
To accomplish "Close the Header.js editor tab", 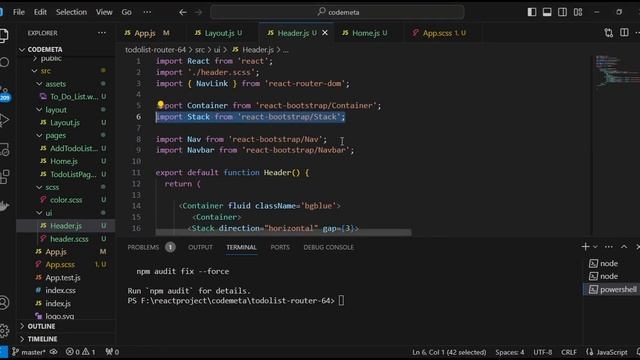I will (x=325, y=33).
